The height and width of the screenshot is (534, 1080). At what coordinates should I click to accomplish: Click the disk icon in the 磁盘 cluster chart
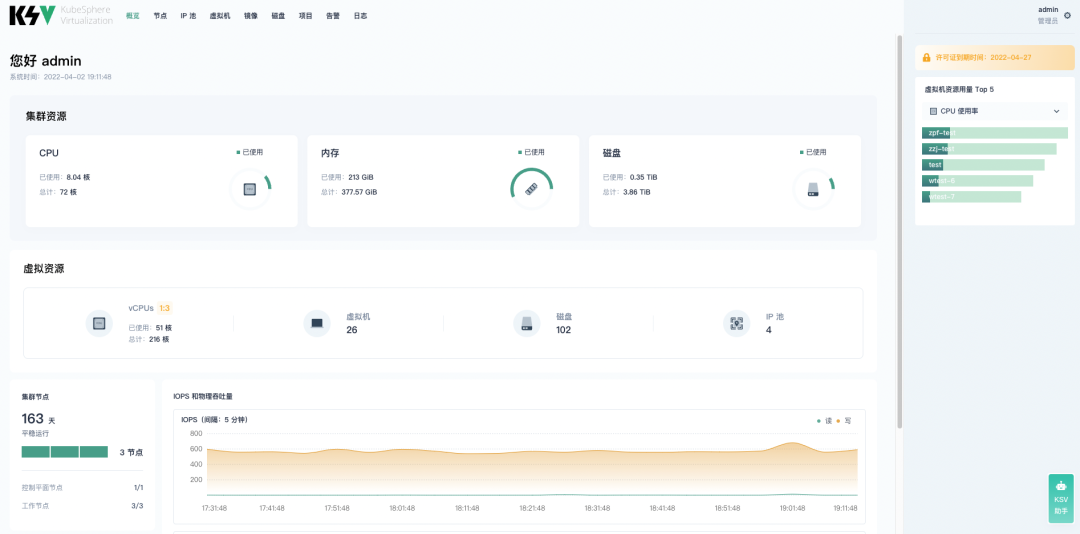[813, 188]
